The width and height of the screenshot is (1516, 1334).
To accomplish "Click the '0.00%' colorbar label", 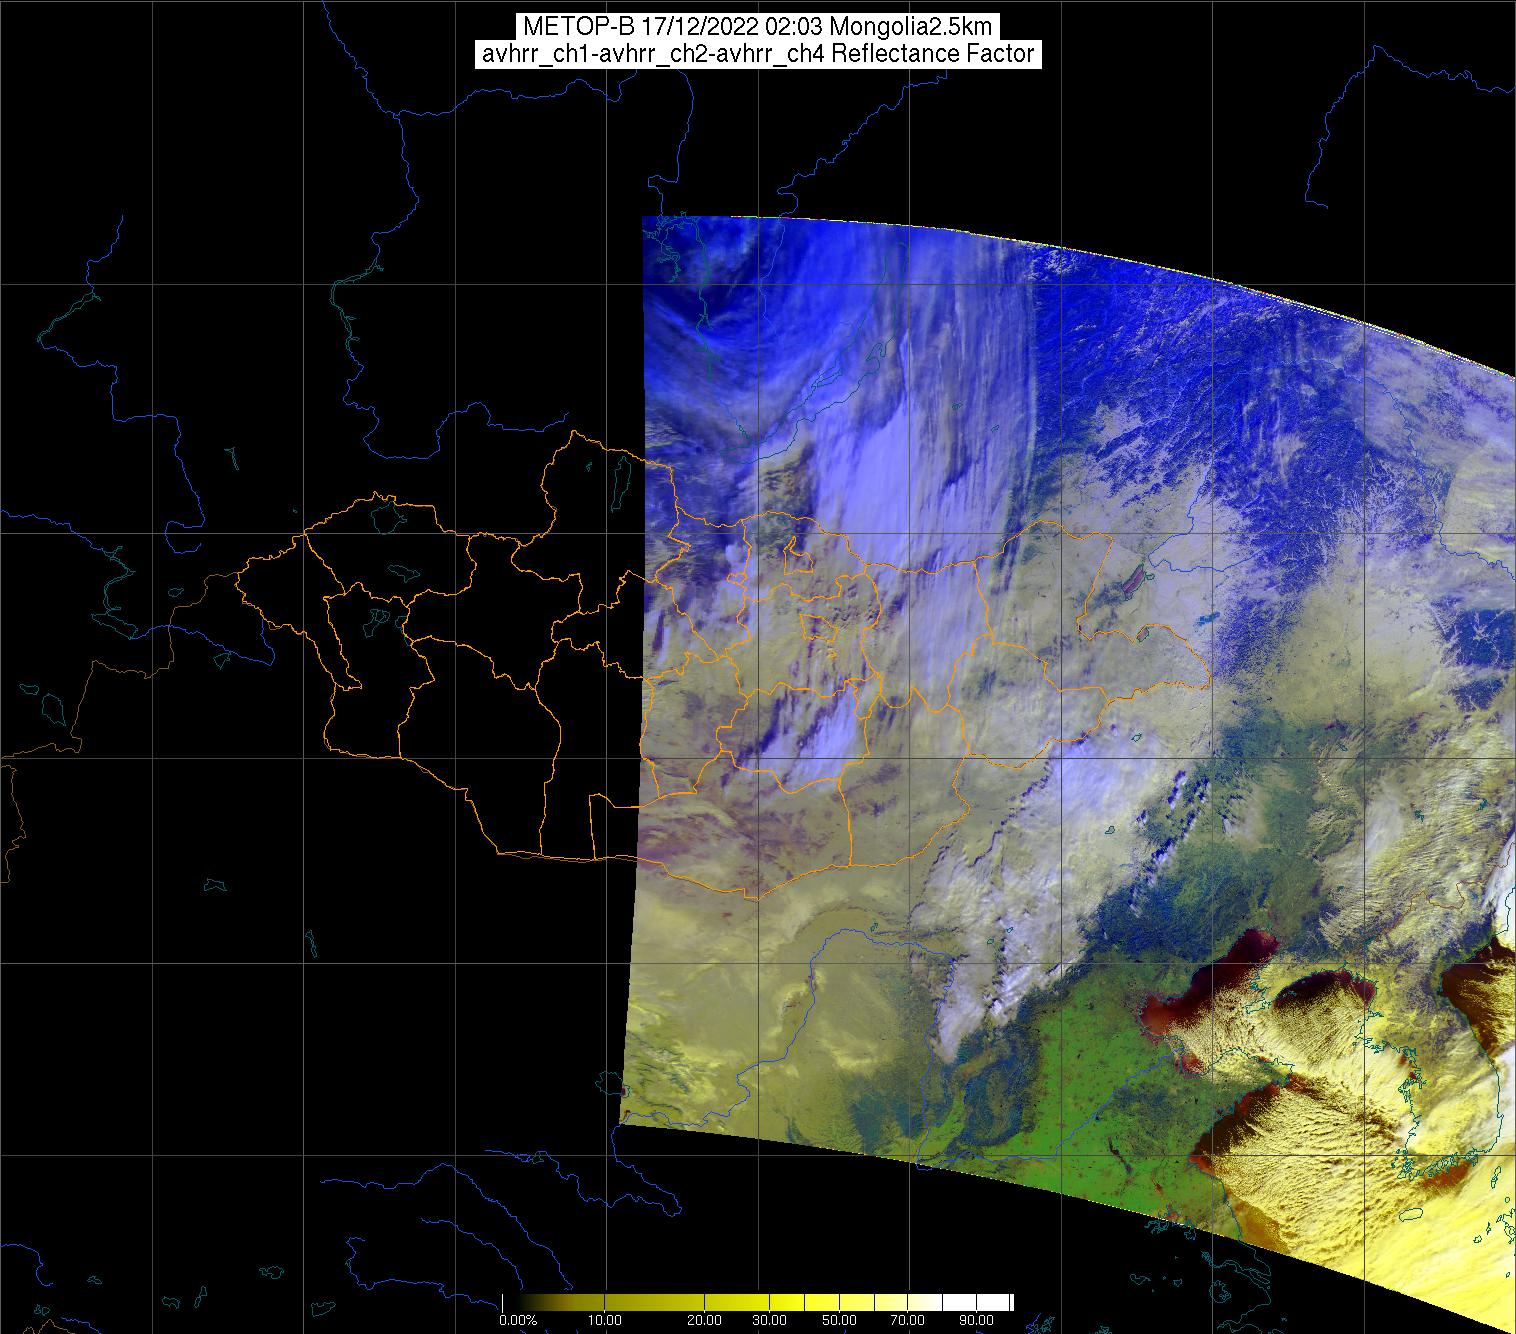I will pyautogui.click(x=520, y=1322).
